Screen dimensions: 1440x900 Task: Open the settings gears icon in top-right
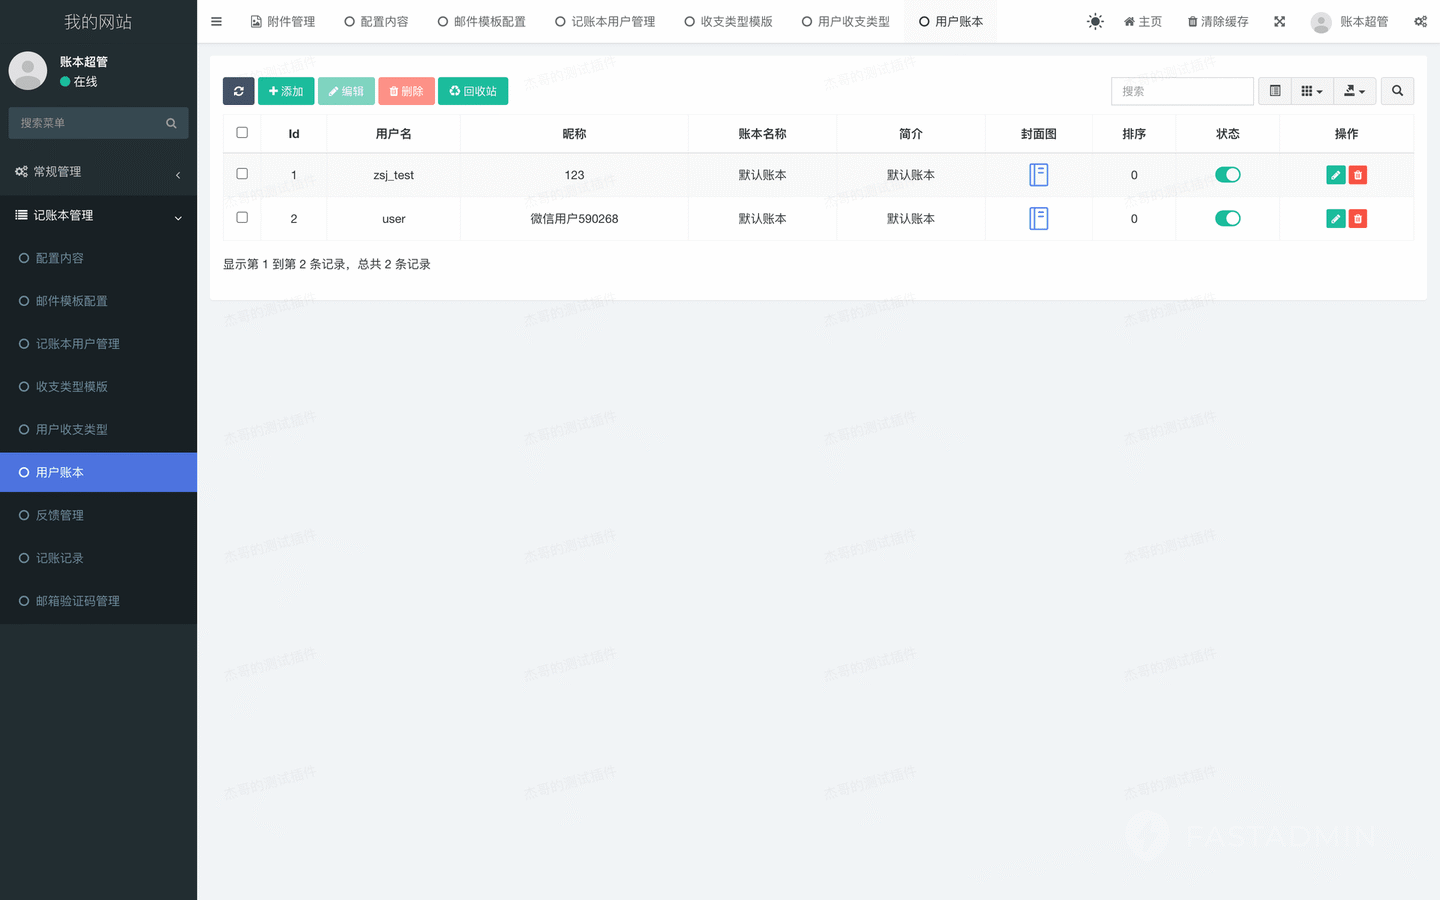coord(1420,21)
